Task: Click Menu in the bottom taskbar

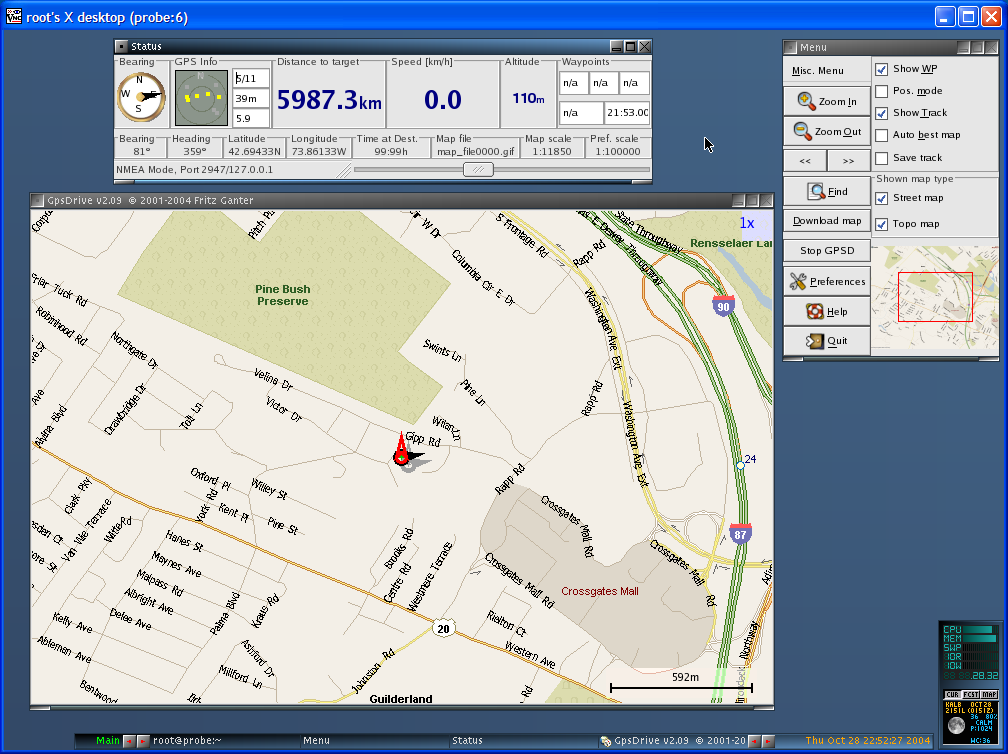Action: (316, 740)
